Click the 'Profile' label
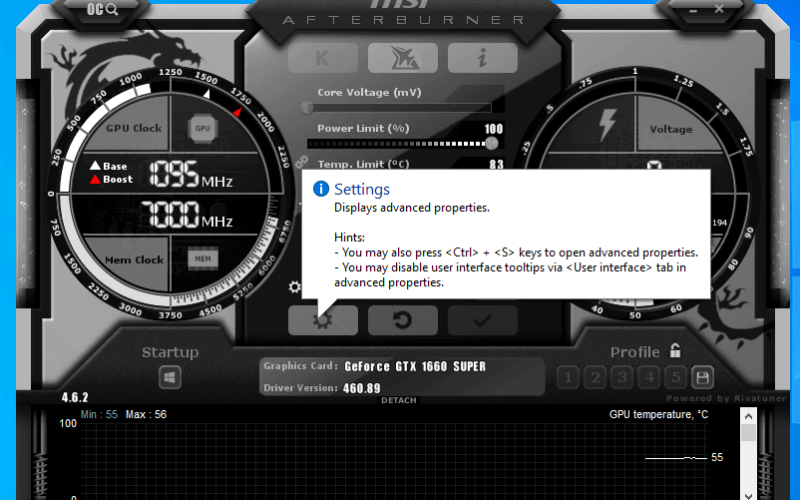The width and height of the screenshot is (800, 500). click(x=635, y=352)
